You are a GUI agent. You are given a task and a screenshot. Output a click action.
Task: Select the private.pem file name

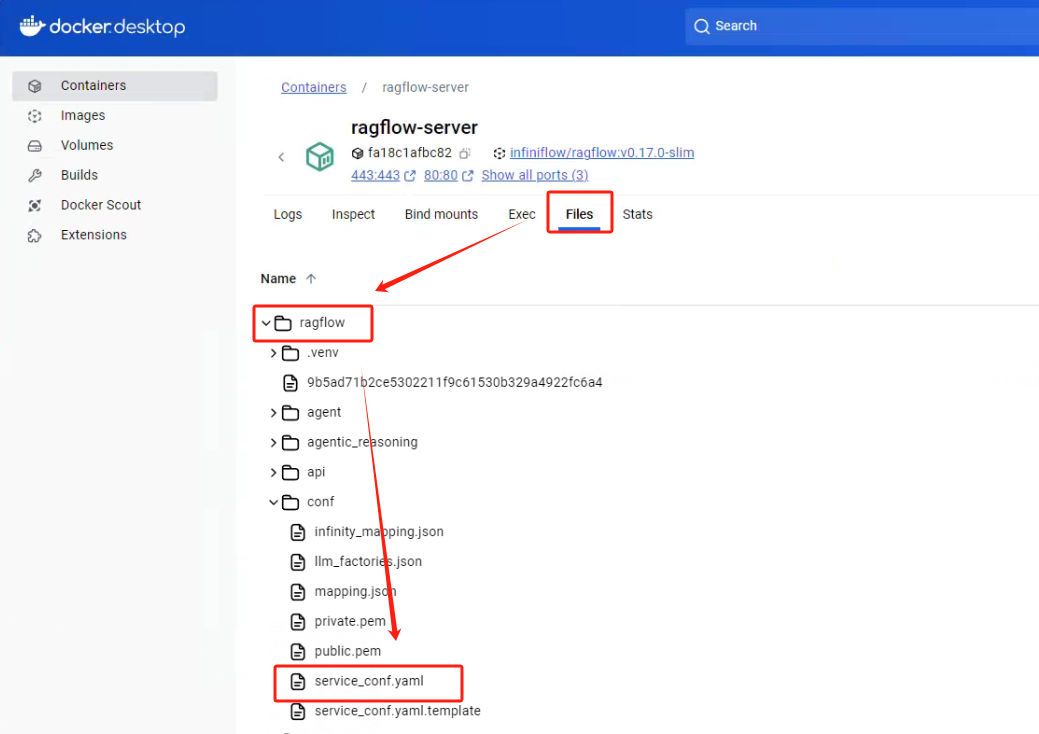pos(350,621)
